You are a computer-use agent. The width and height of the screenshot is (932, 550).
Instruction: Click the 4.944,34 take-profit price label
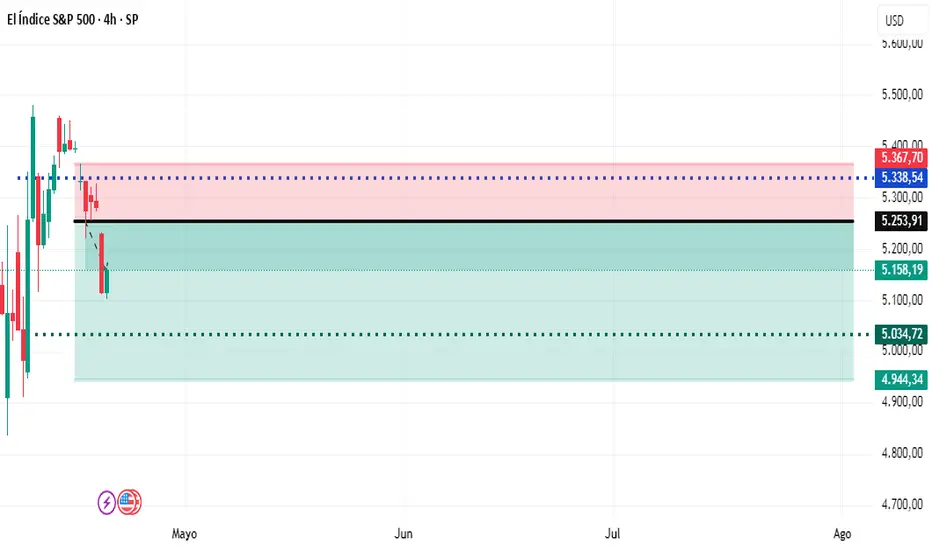(x=901, y=380)
